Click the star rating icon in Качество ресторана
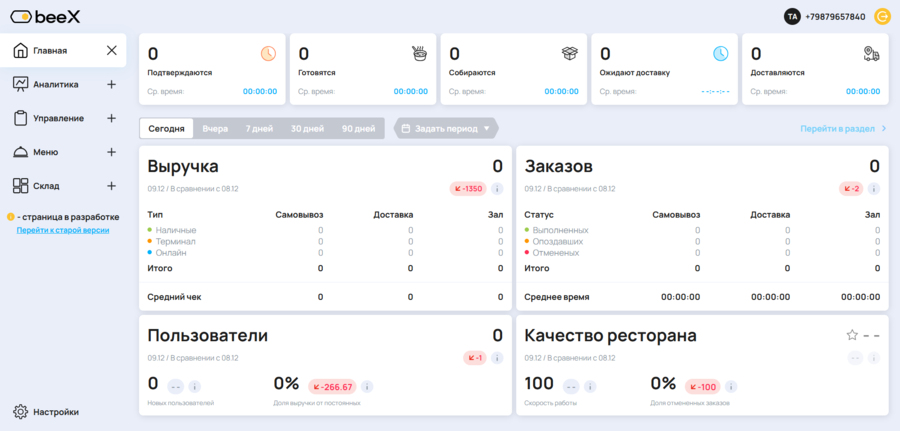 click(852, 335)
